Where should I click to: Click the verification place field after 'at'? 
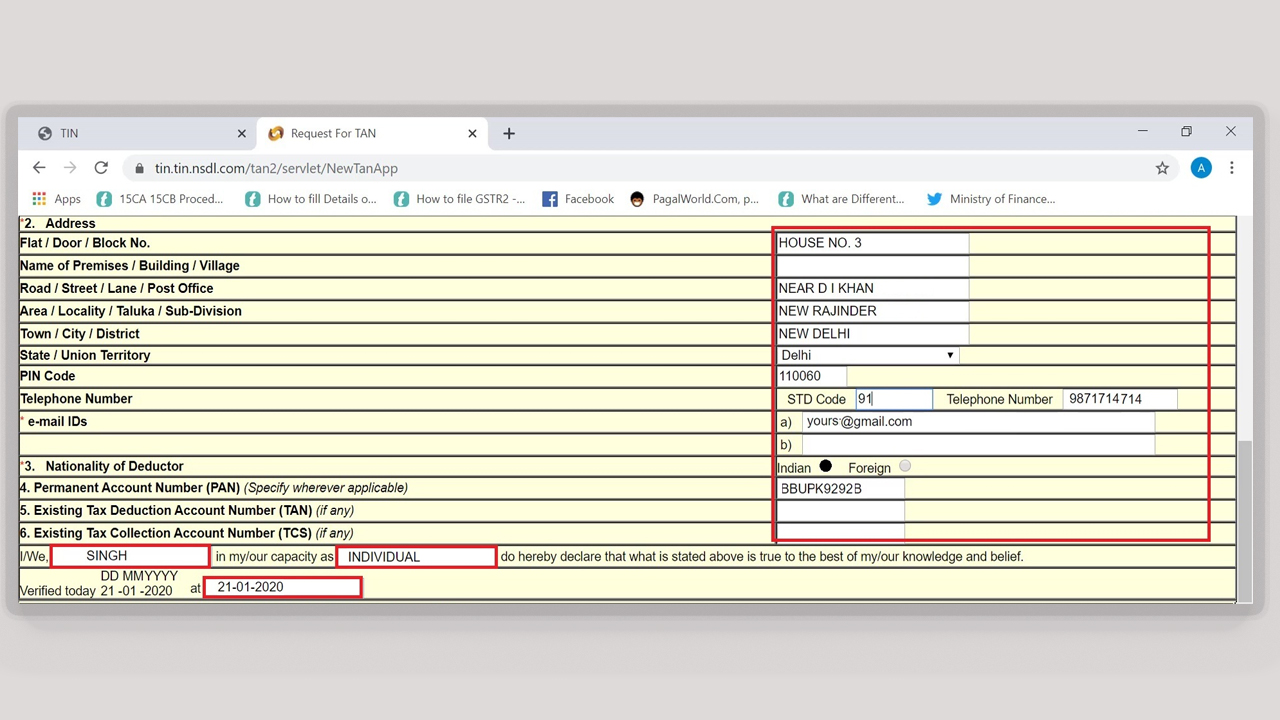point(282,587)
